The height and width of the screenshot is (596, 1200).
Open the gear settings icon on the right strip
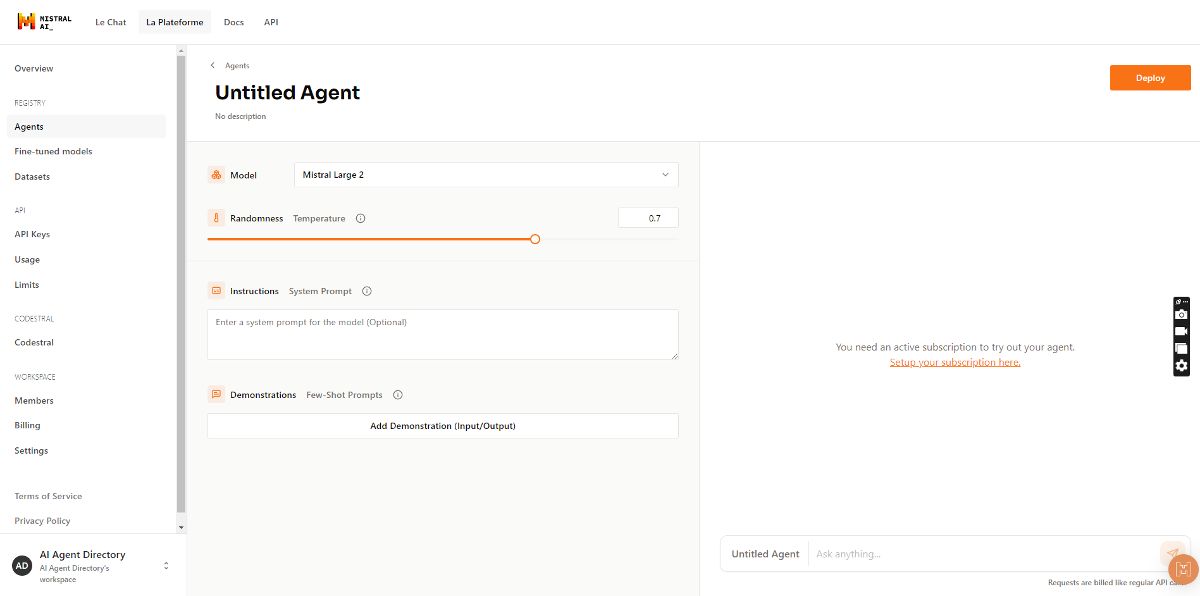coord(1181,366)
